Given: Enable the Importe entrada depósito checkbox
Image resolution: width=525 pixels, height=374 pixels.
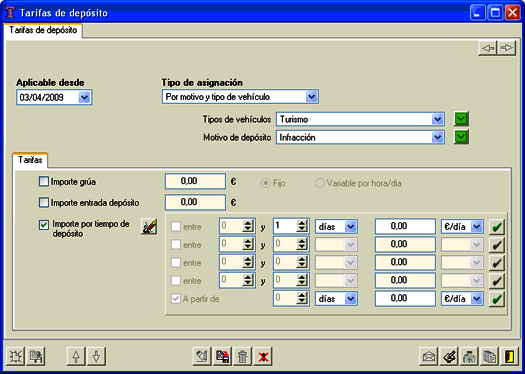Looking at the screenshot, I should pyautogui.click(x=44, y=203).
